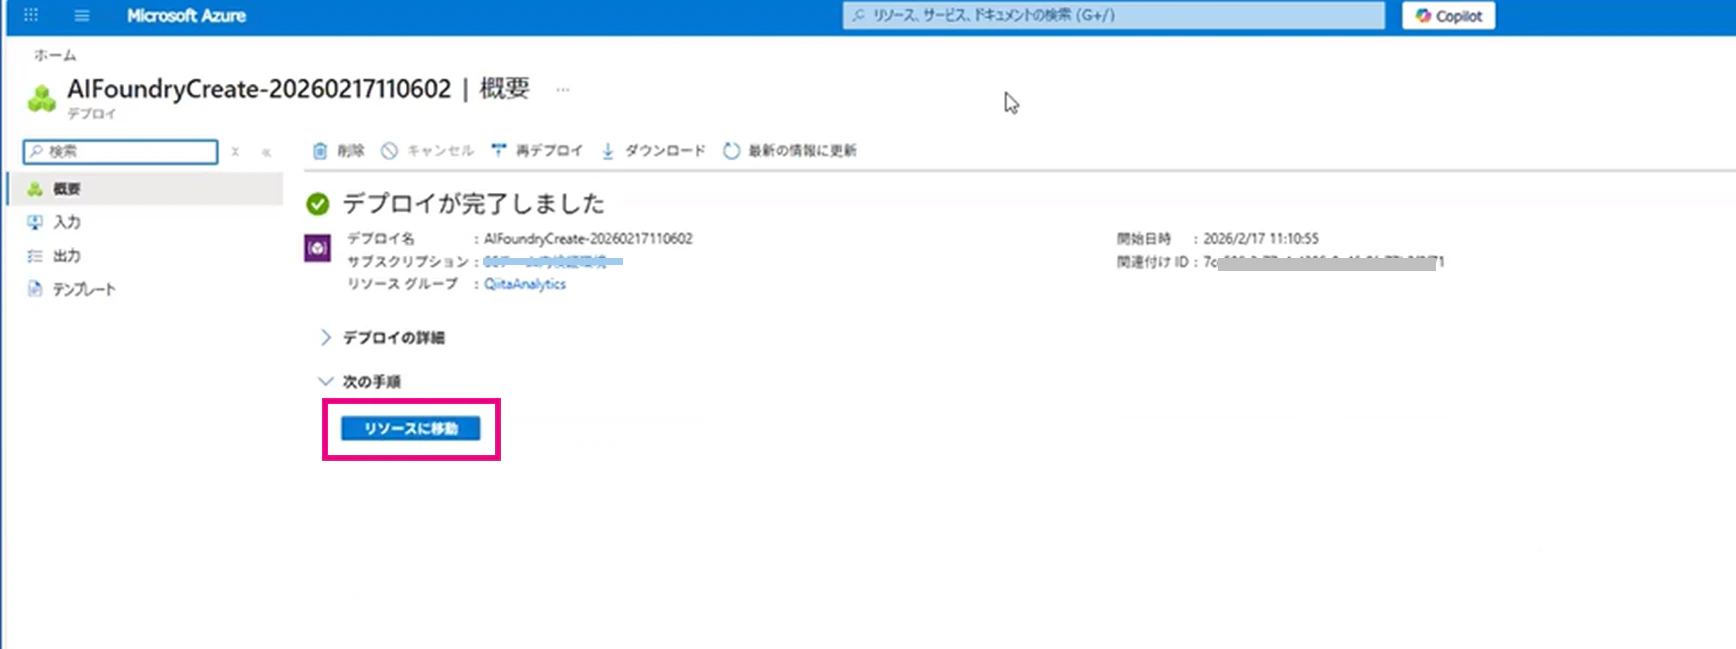1736x649 pixels.
Task: Click the 削除 trash toolbar button
Action: click(339, 151)
